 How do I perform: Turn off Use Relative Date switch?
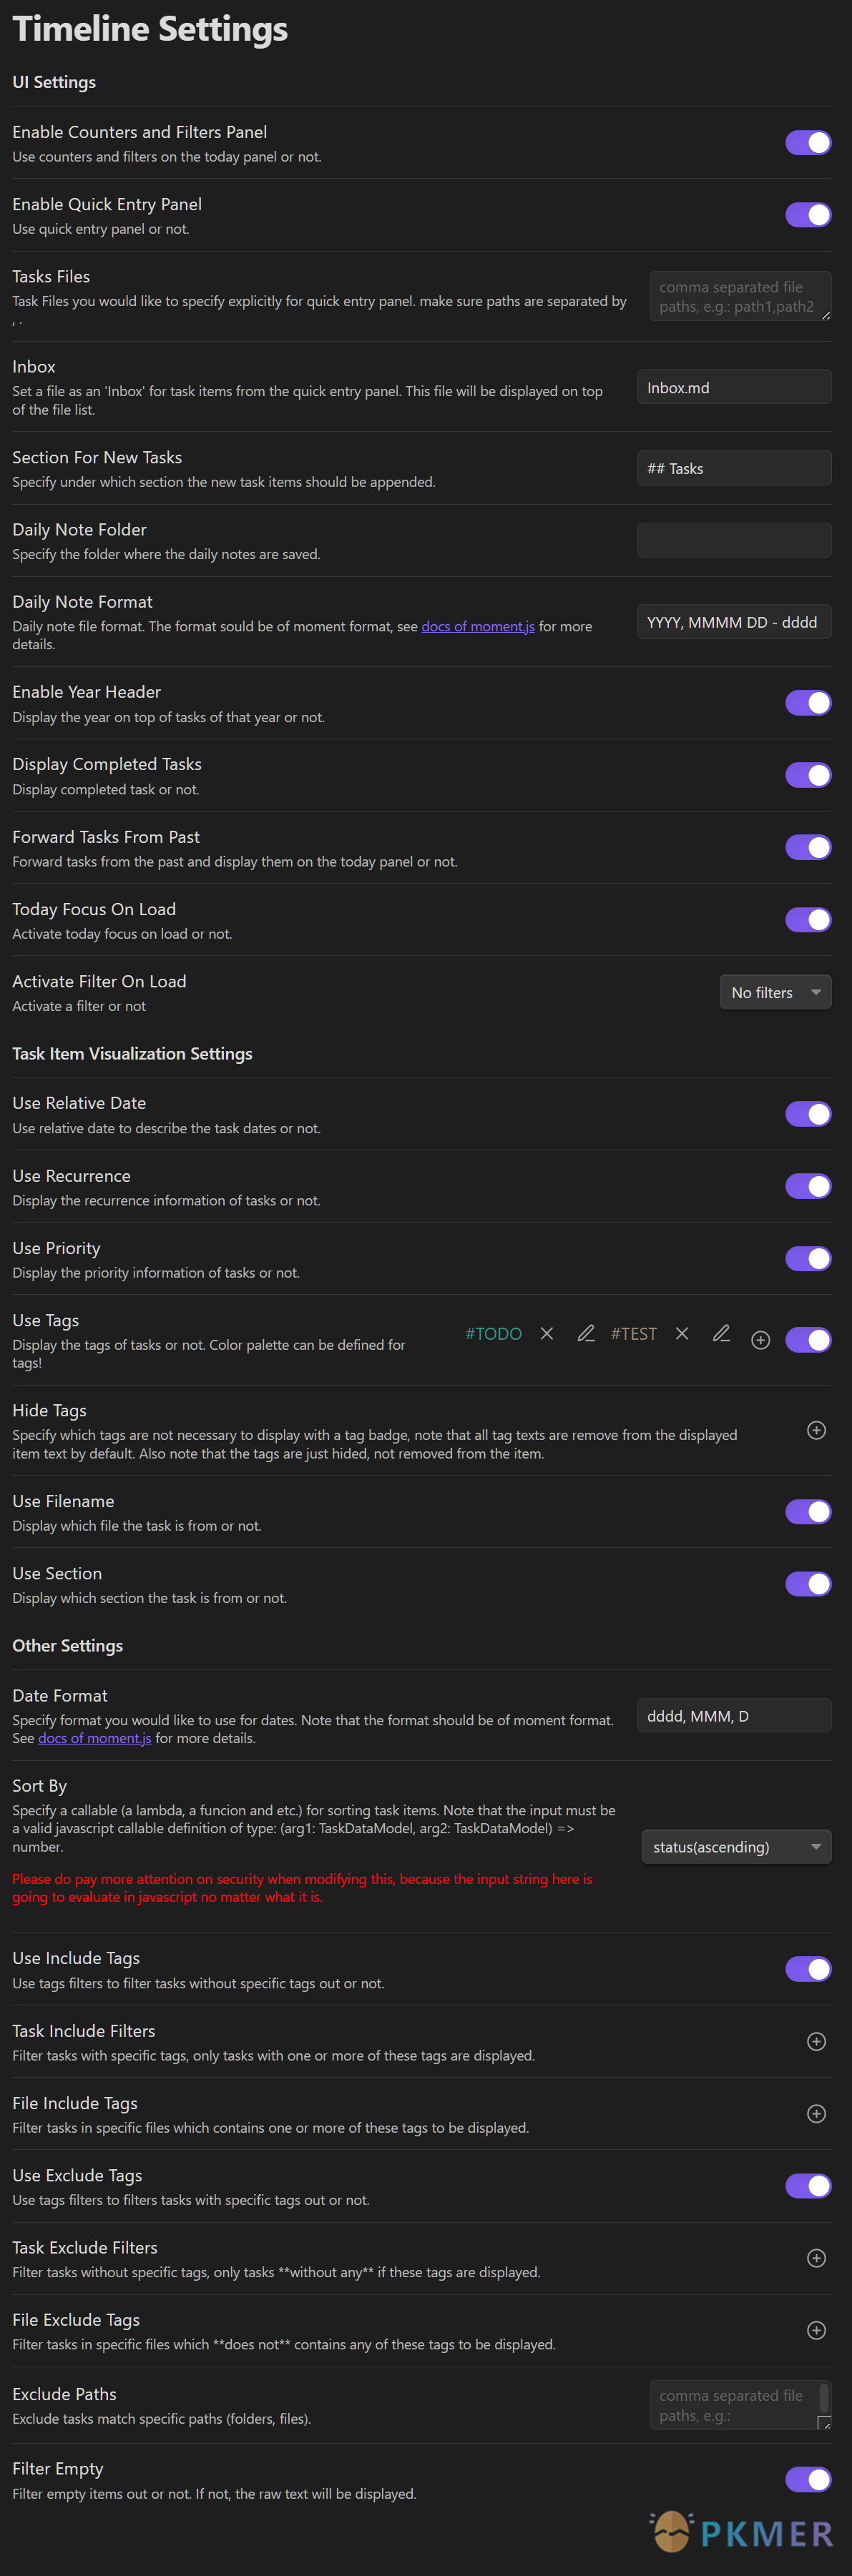tap(808, 1114)
